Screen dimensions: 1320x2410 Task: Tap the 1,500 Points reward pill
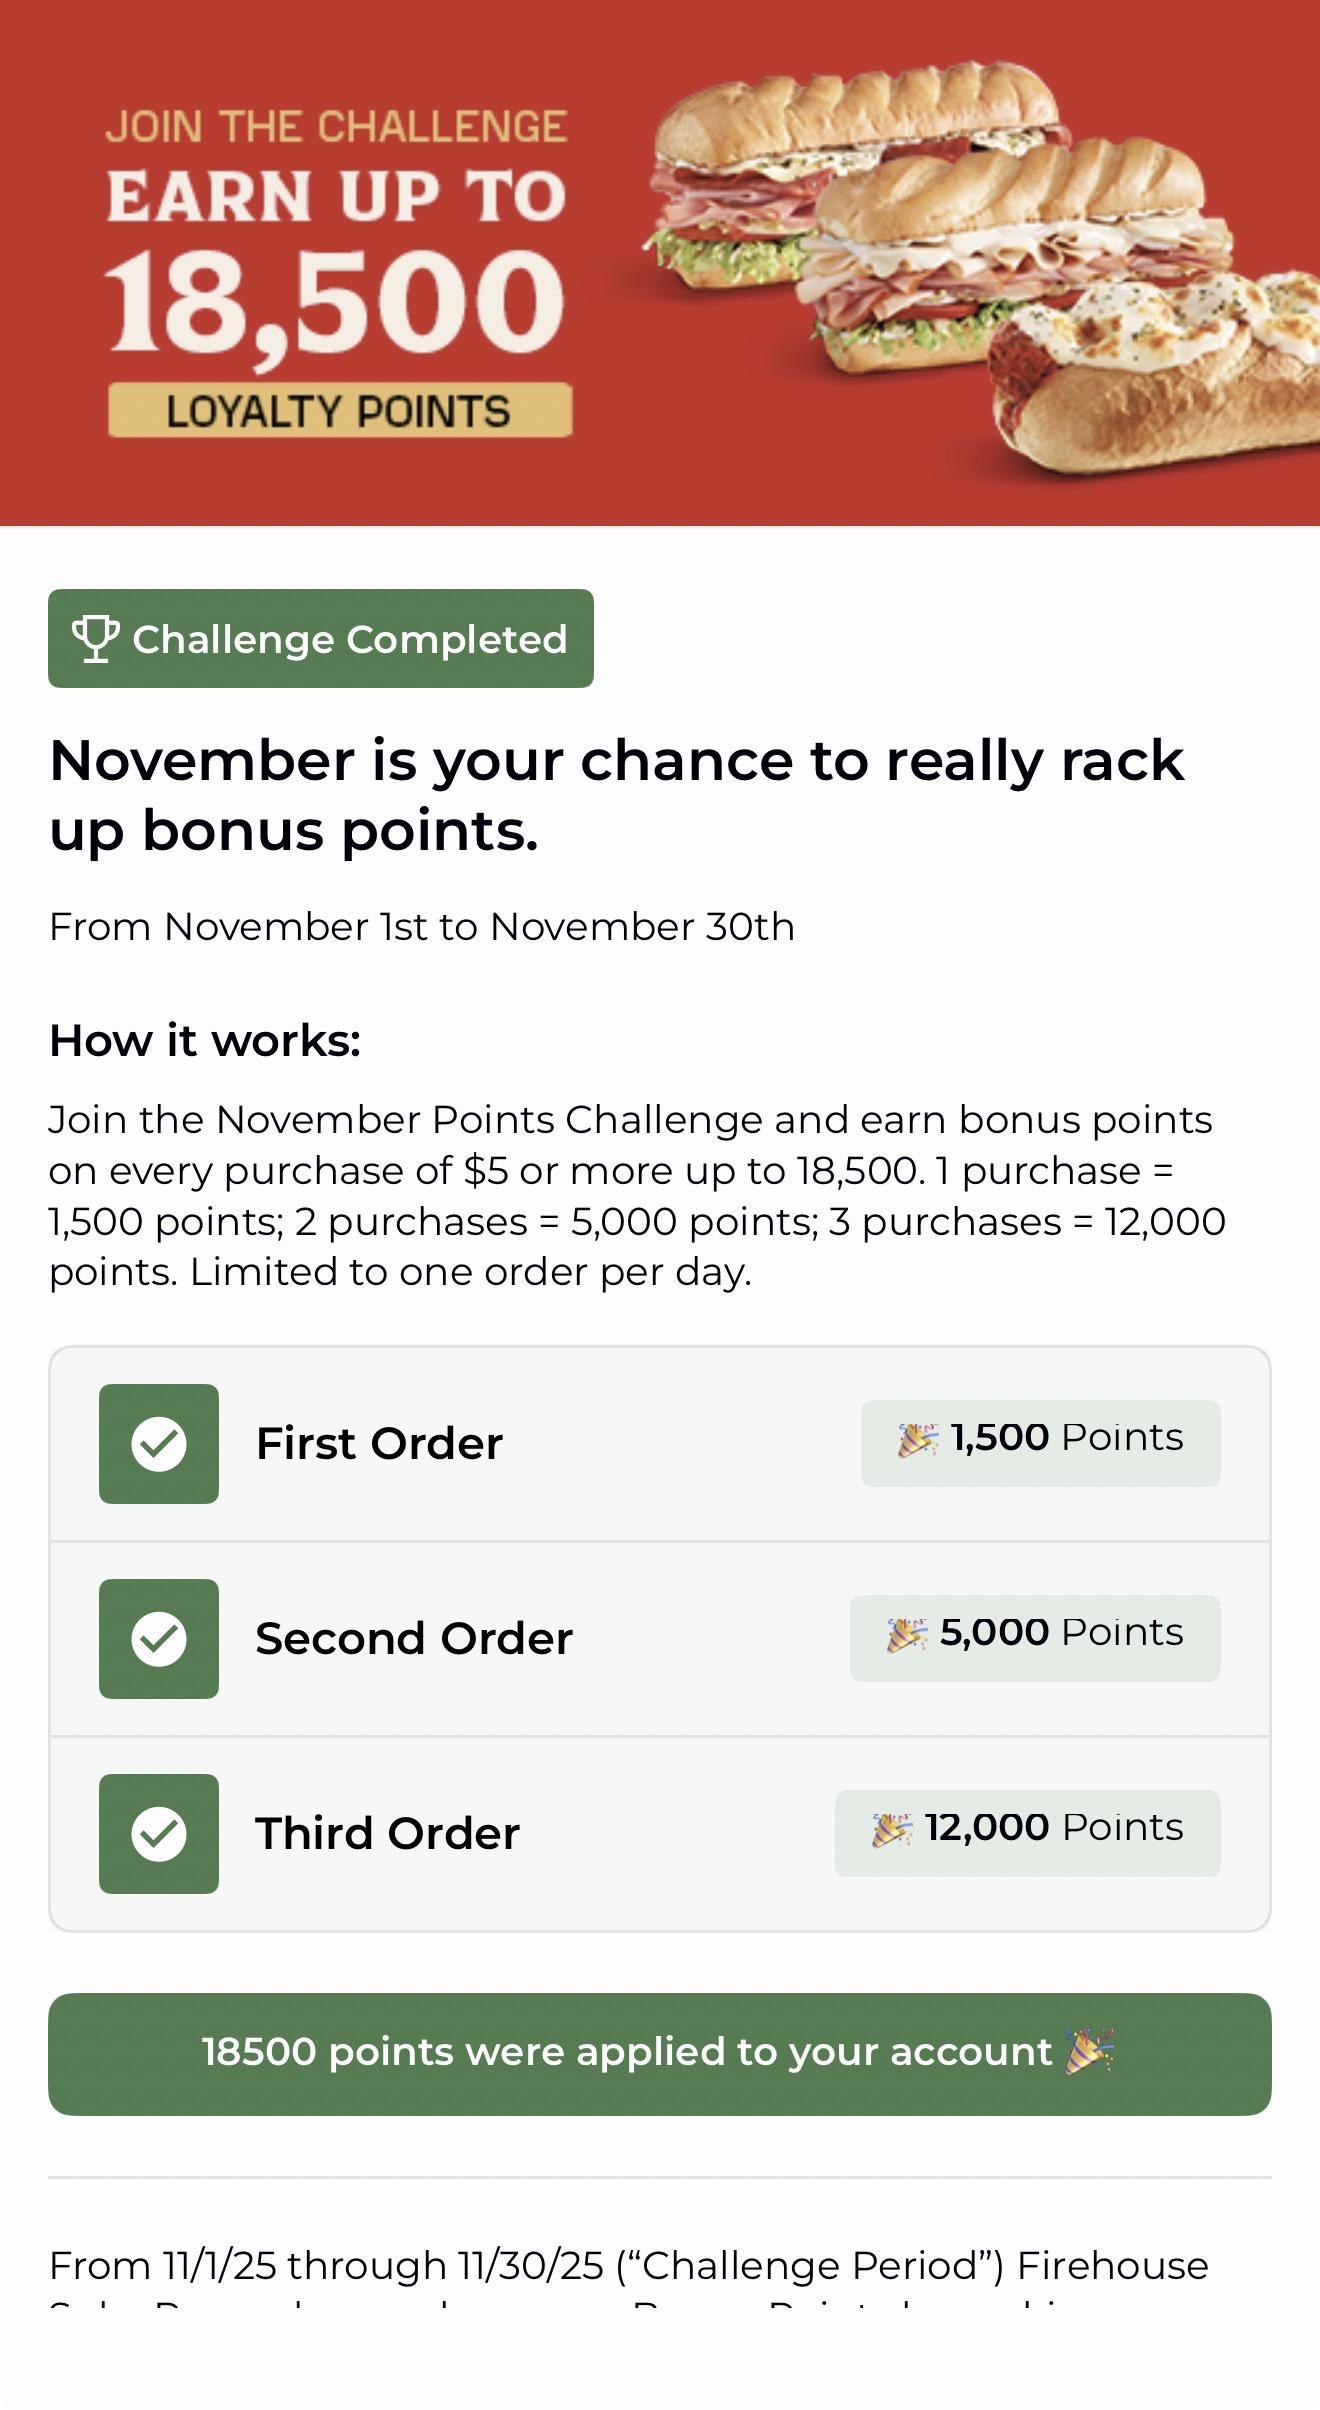coord(1040,1443)
